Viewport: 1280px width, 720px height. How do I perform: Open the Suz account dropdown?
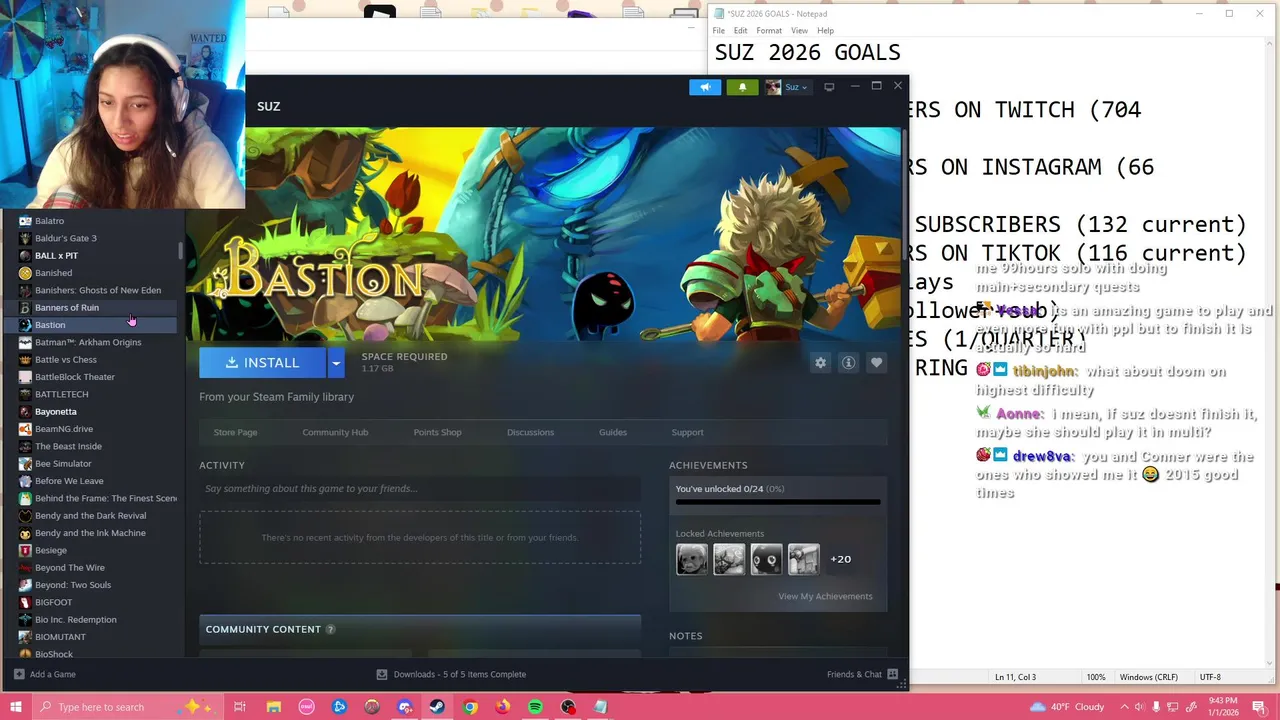(x=787, y=87)
